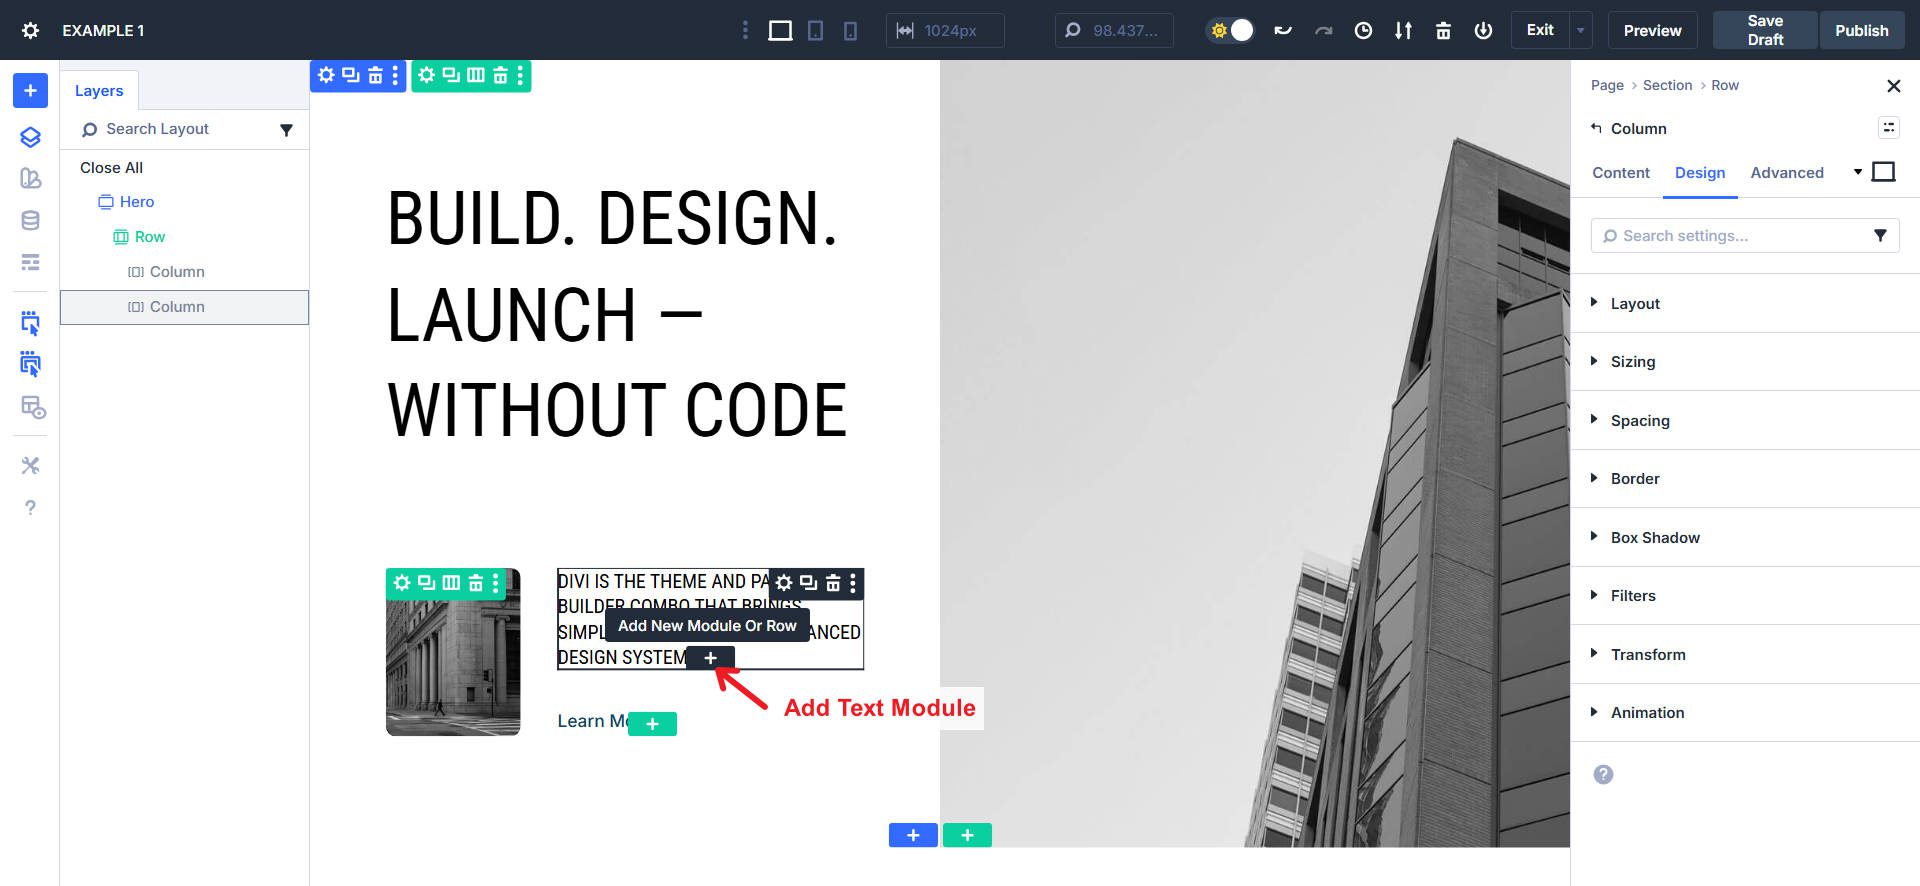The height and width of the screenshot is (886, 1920).
Task: Expand the Spacing settings group
Action: pos(1745,420)
